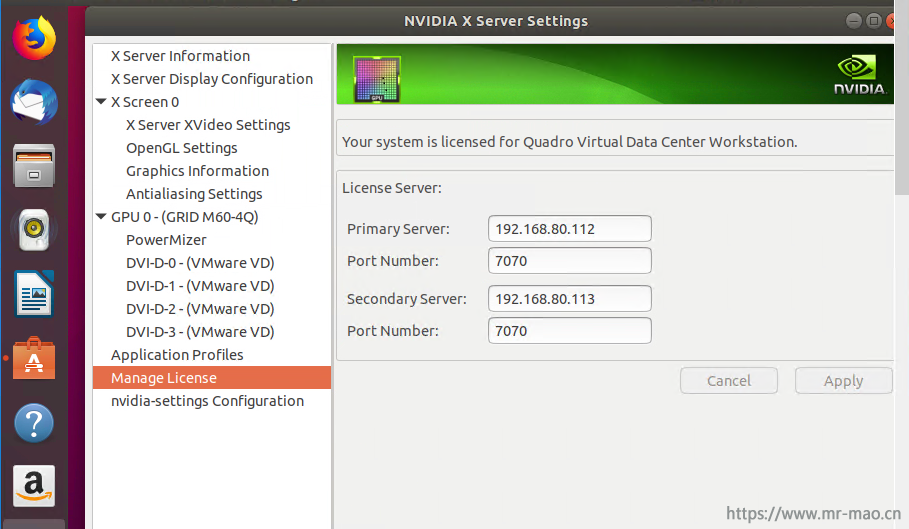
Task: Select DVI-D-1 - (VMware VD)
Action: (x=200, y=286)
